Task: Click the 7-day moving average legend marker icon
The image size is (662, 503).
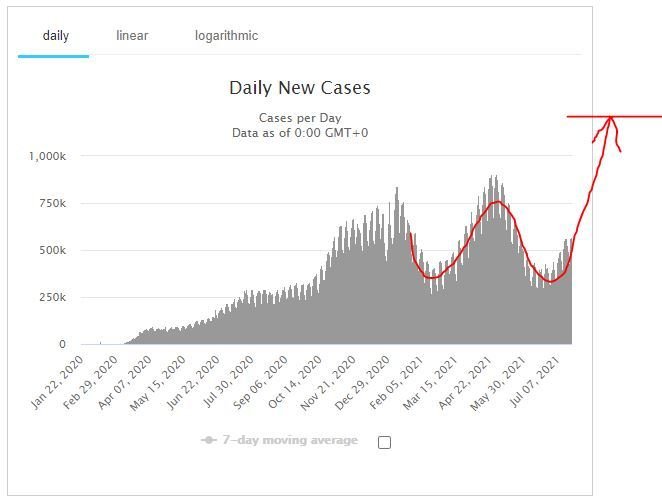Action: 209,440
